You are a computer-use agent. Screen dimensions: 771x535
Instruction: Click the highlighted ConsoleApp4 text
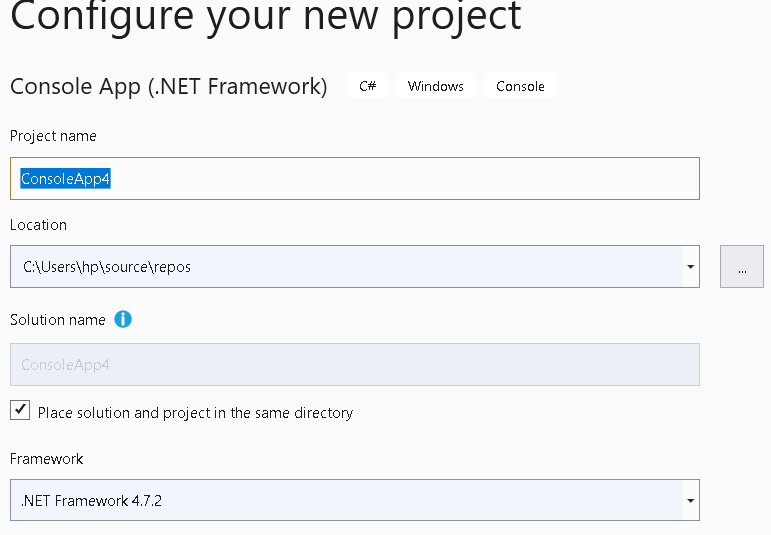65,178
